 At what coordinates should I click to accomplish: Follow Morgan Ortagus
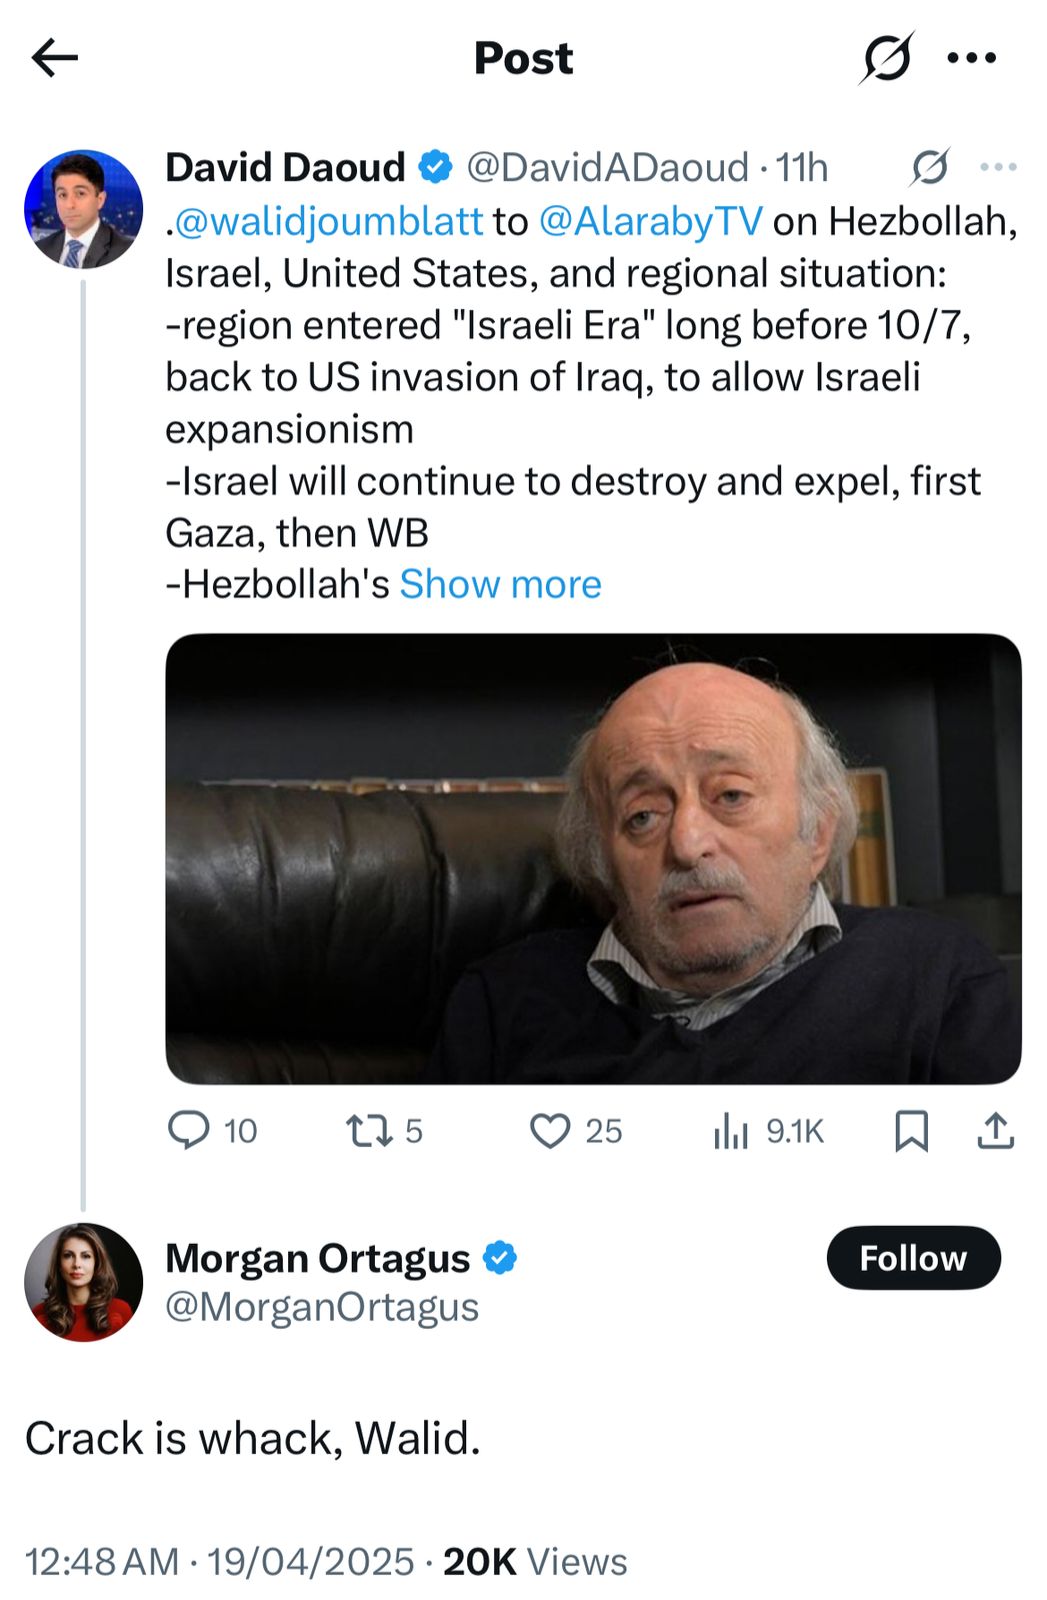[x=913, y=1257]
